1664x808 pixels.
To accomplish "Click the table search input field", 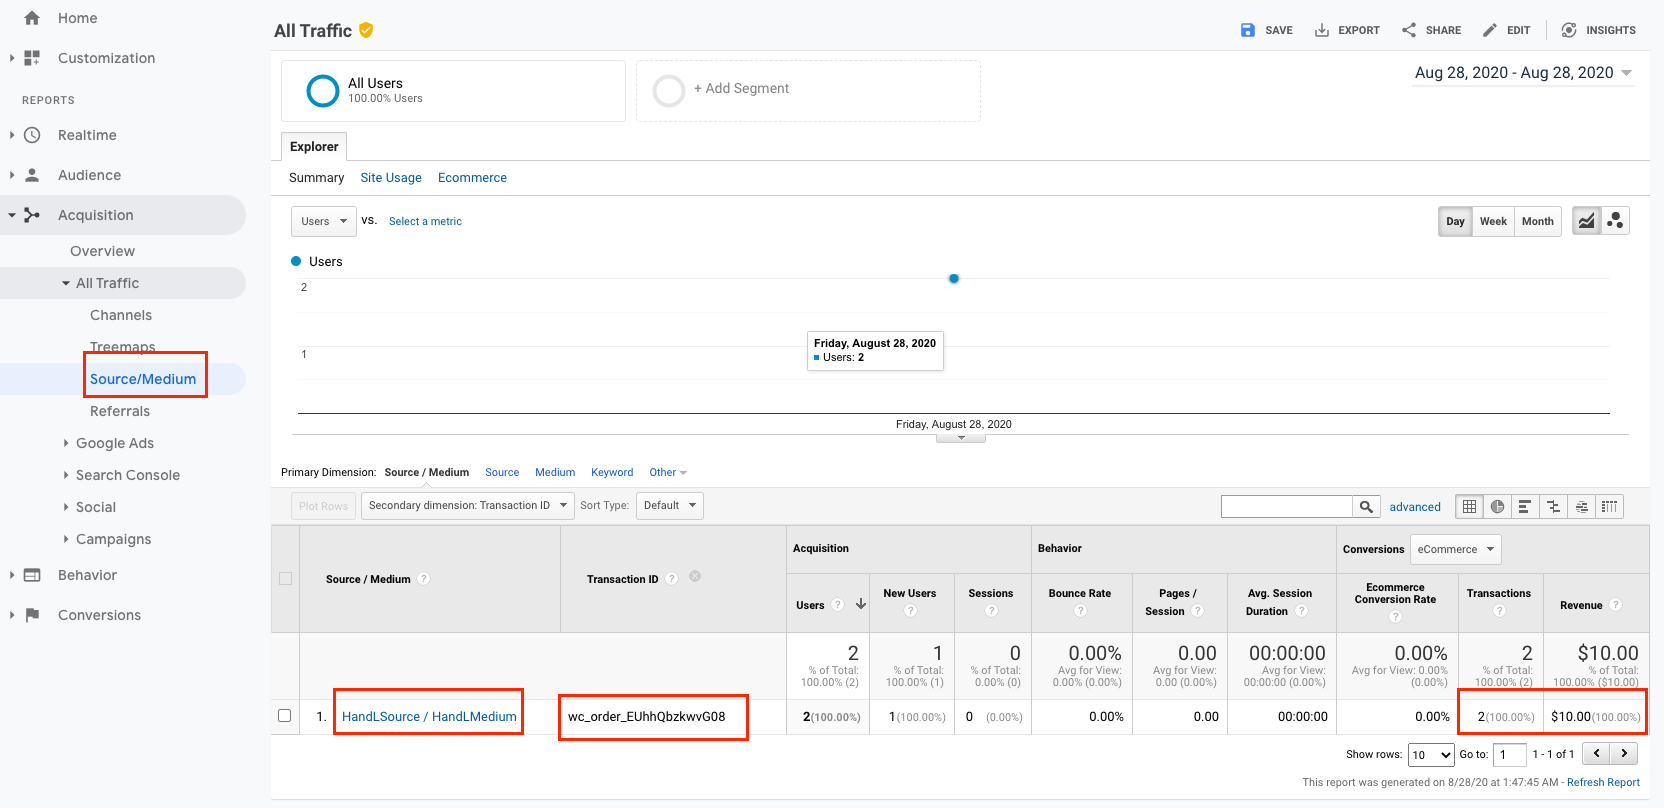I will pos(1286,507).
